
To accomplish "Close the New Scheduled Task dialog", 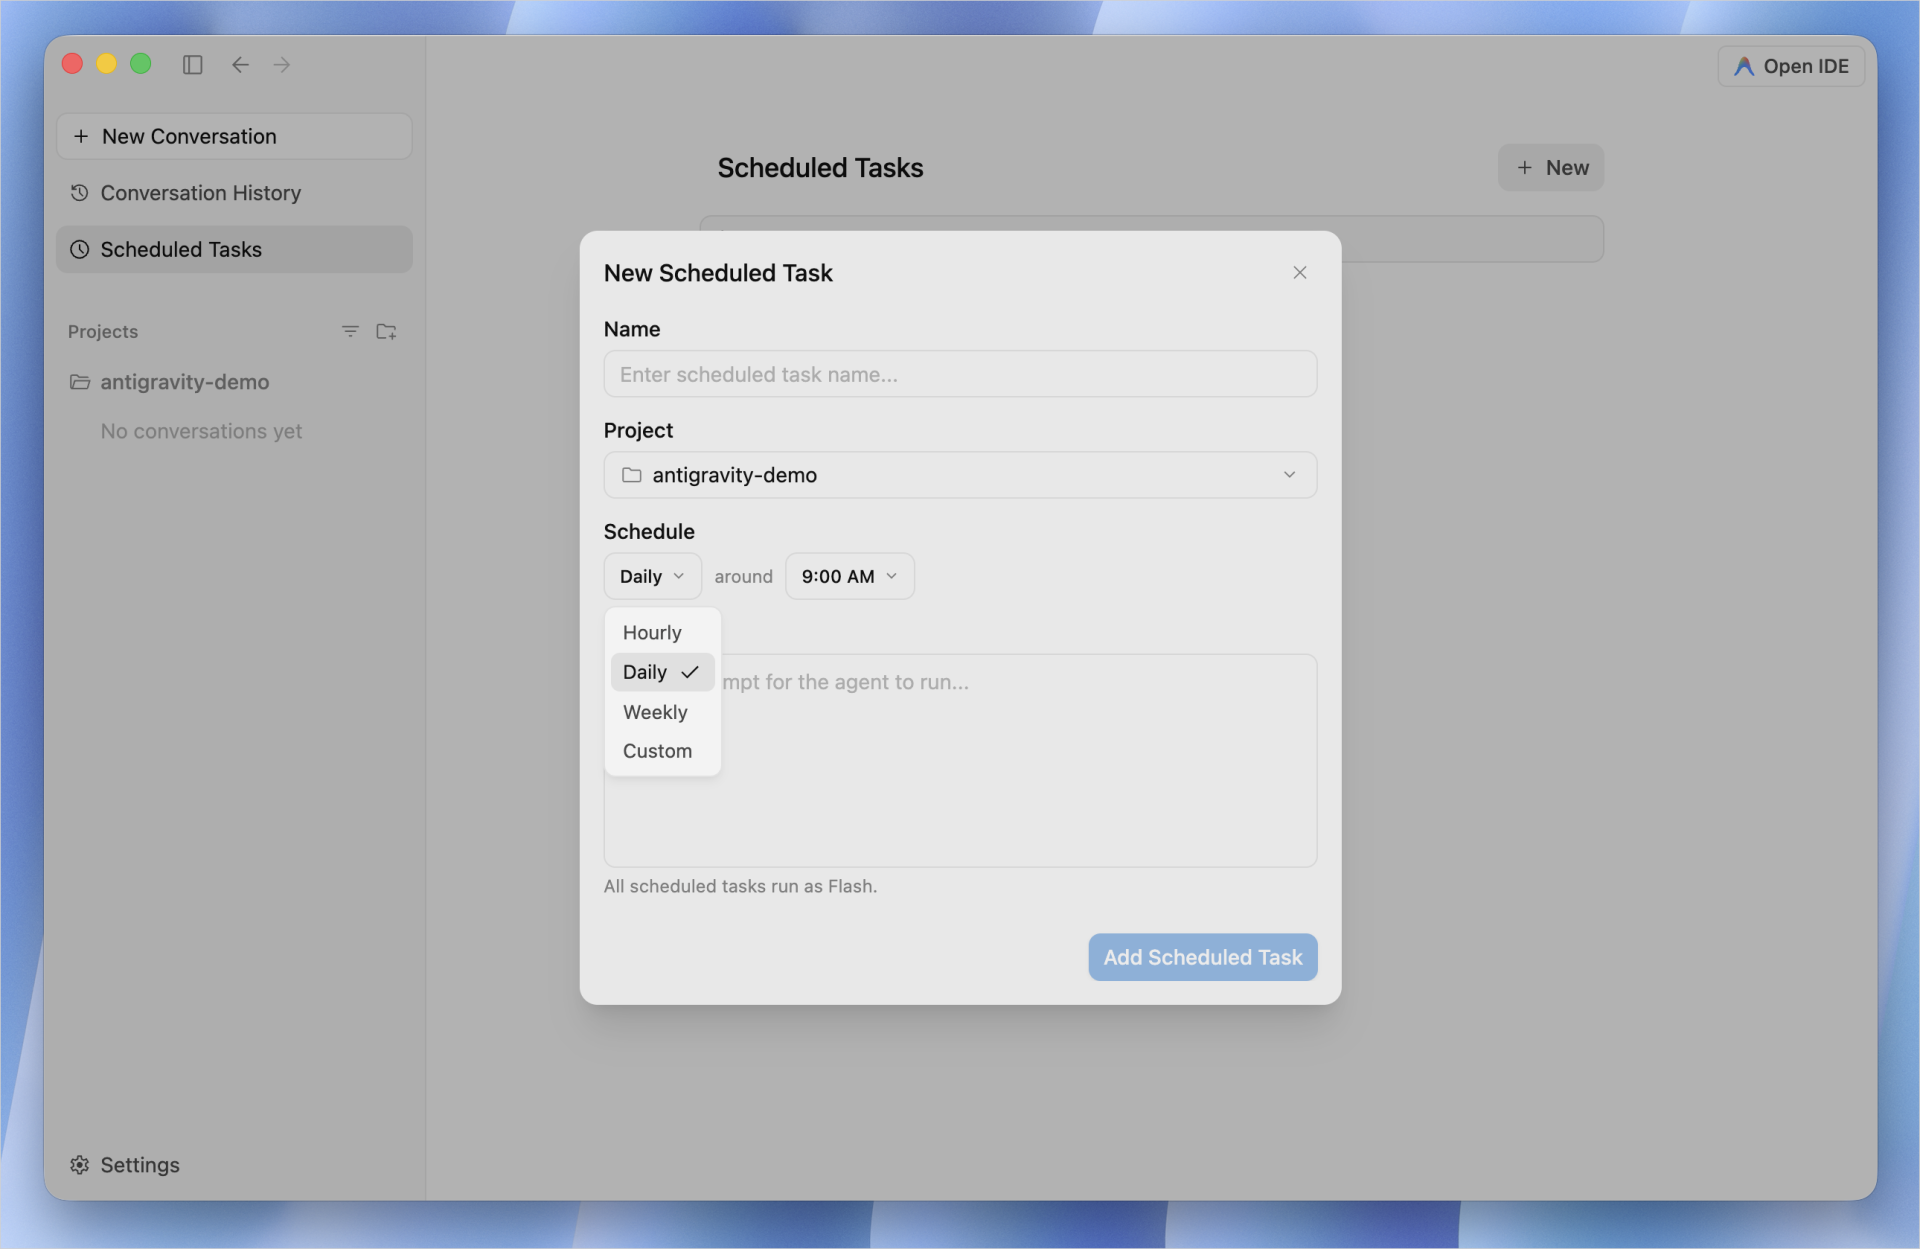I will click(1299, 273).
